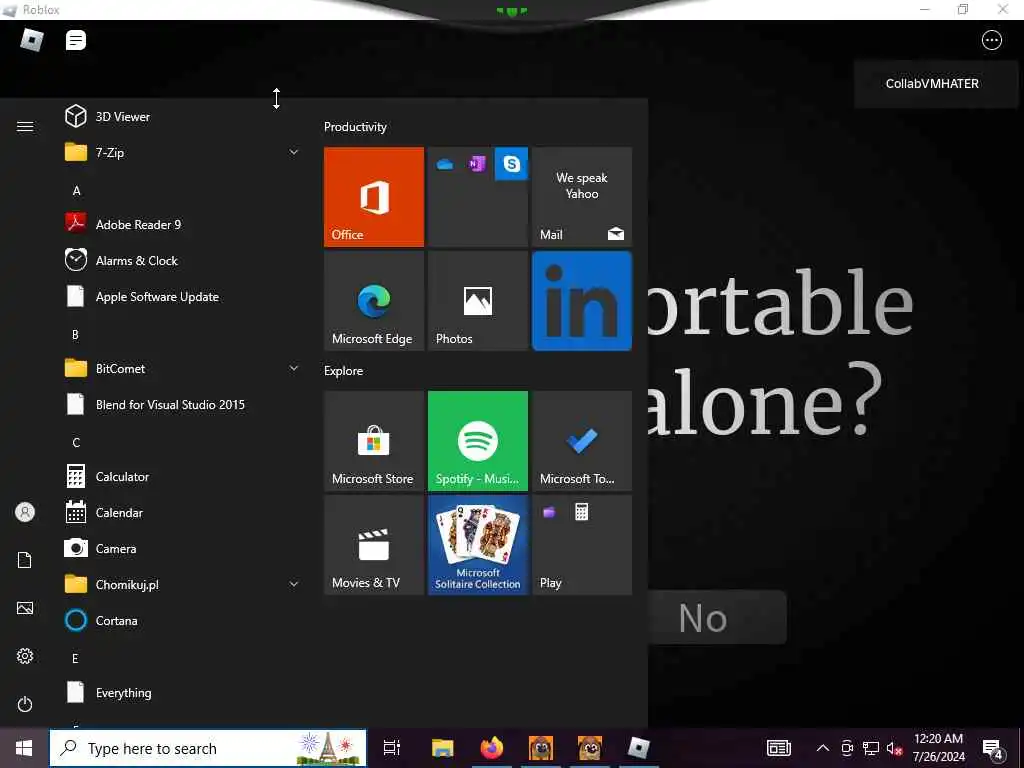Open the network tray icon
This screenshot has width=1024, height=768.
871,748
